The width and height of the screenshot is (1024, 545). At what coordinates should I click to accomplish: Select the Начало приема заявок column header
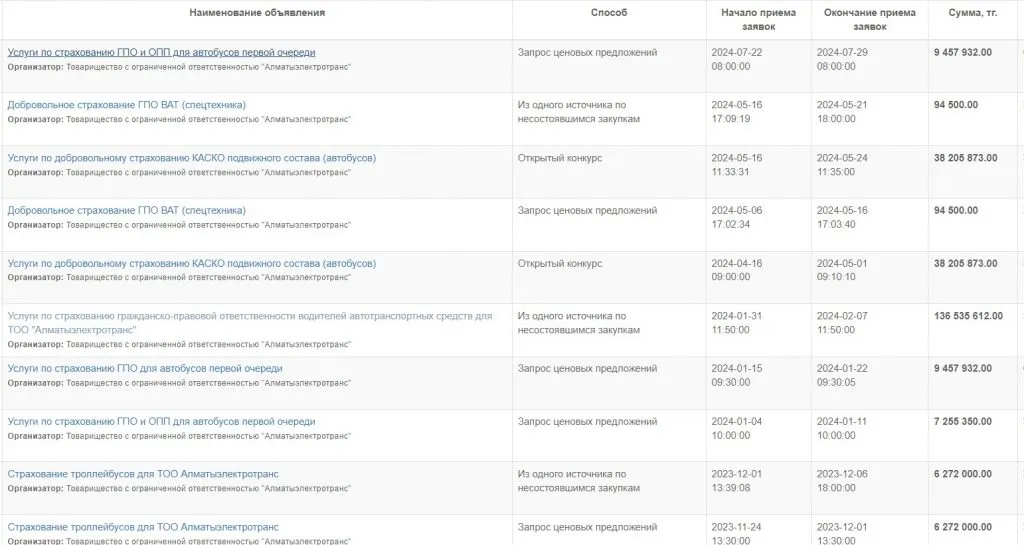pyautogui.click(x=758, y=19)
